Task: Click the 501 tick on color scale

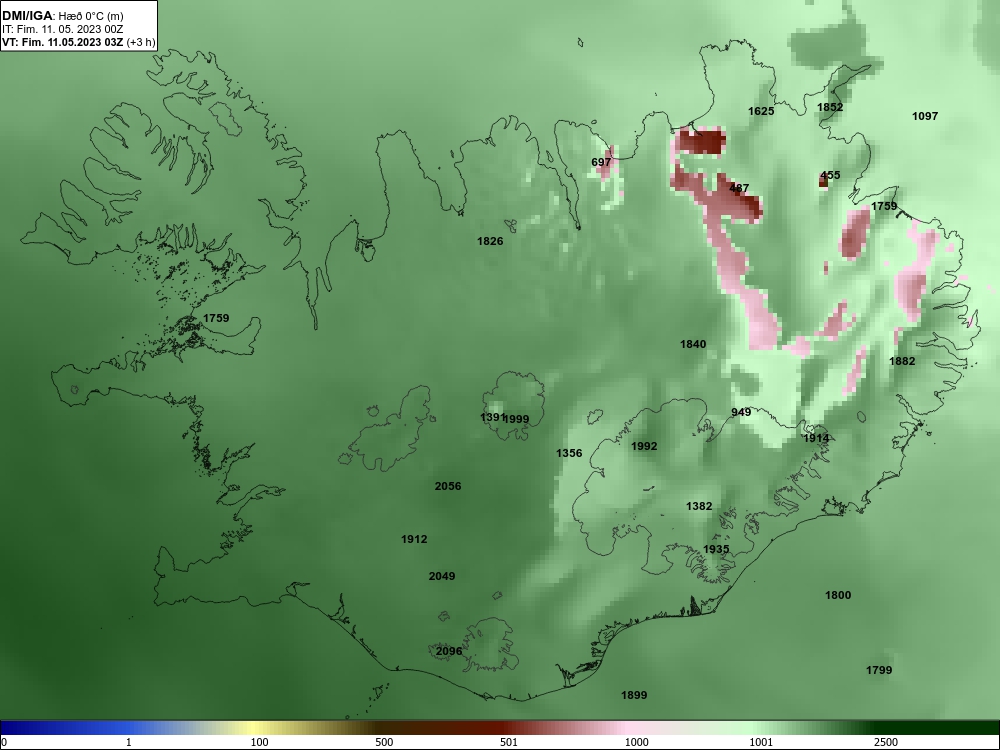Action: tap(508, 742)
